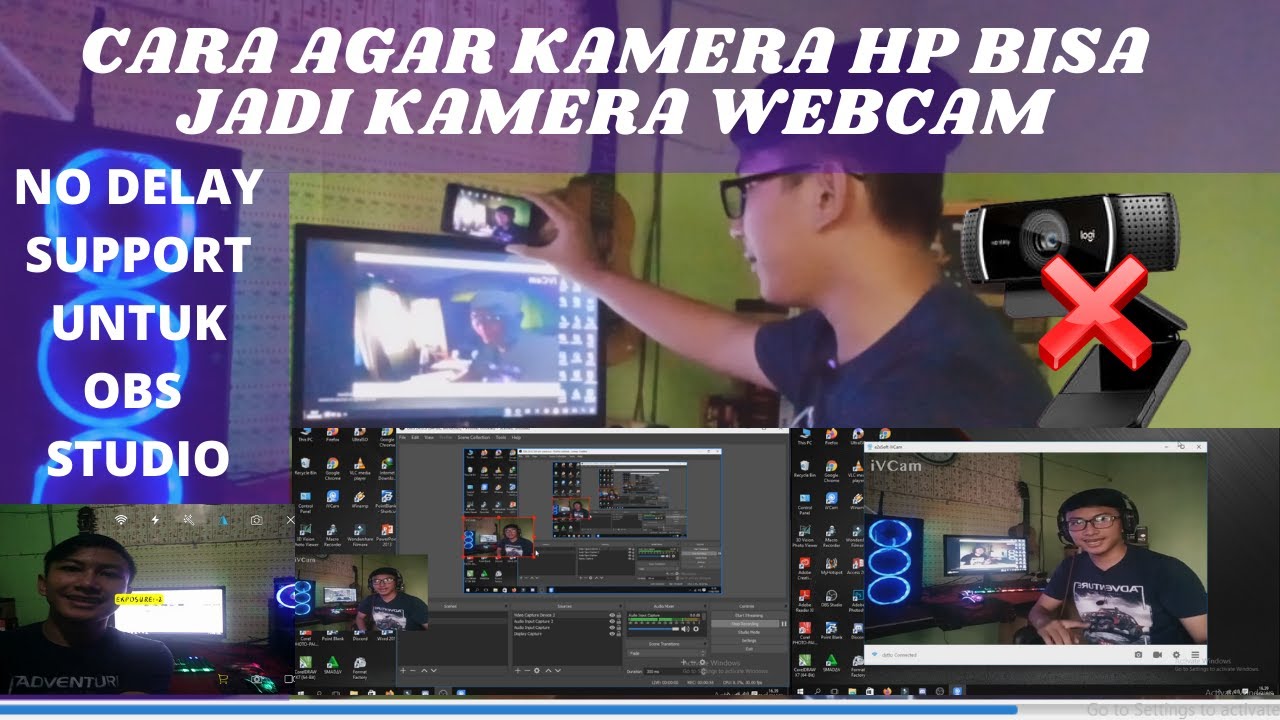
Task: Tap the Wi-Fi icon in phone iVCam view
Action: pos(121,520)
